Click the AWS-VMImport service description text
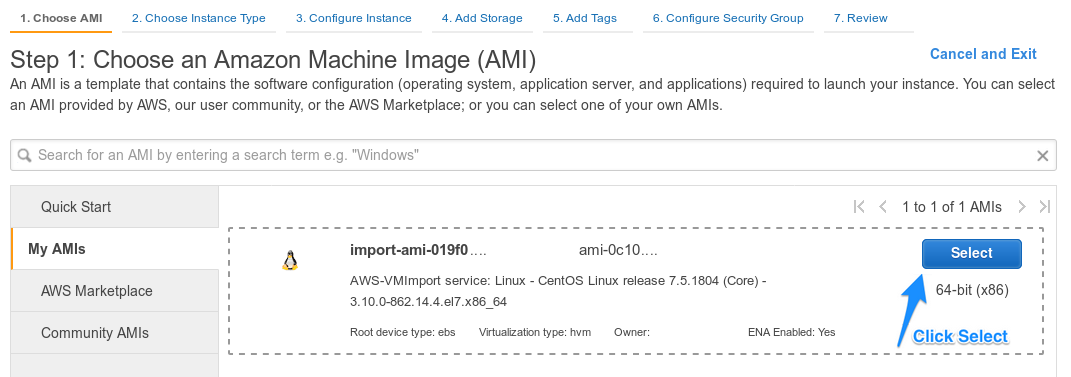This screenshot has height=377, width=1071. pyautogui.click(x=558, y=291)
